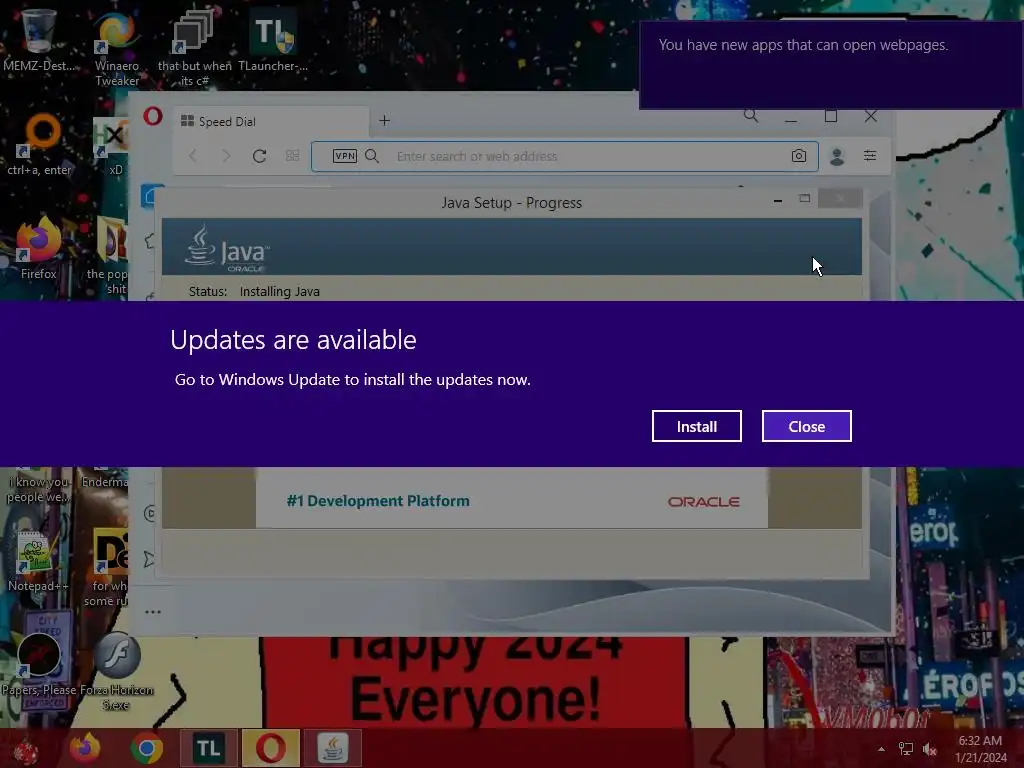Select the TLauncher installer desktop icon
Viewport: 1024px width, 768px height.
tap(272, 40)
